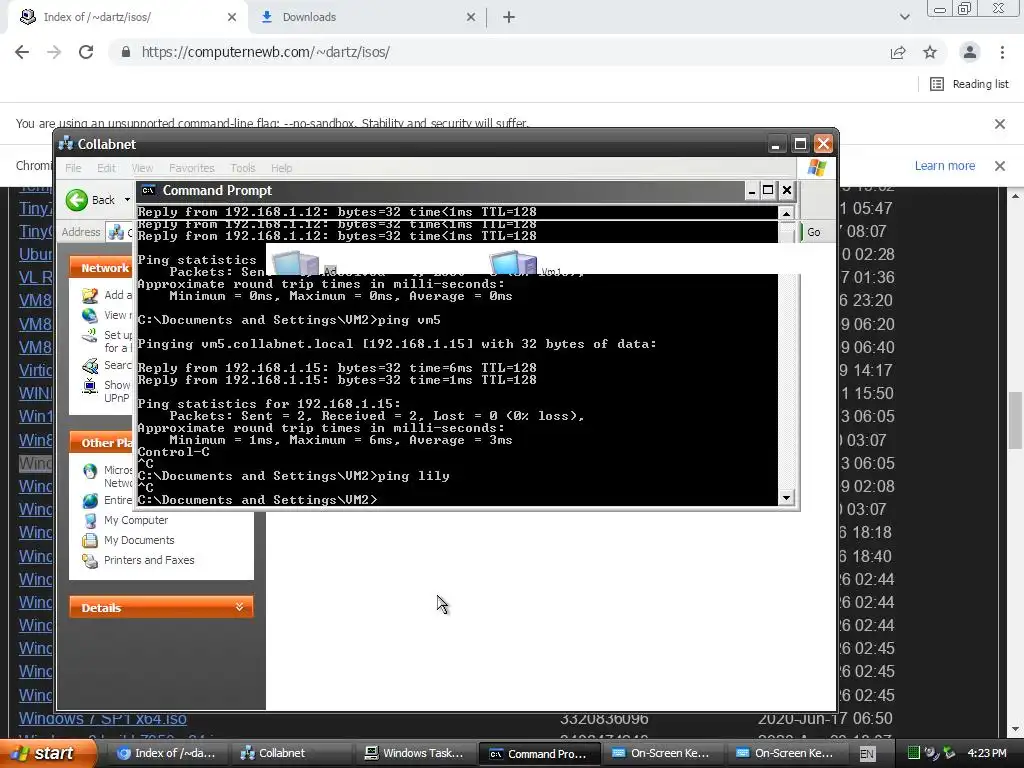Switch to Windows Task Manager taskbar button
The width and height of the screenshot is (1024, 768).
tap(414, 753)
